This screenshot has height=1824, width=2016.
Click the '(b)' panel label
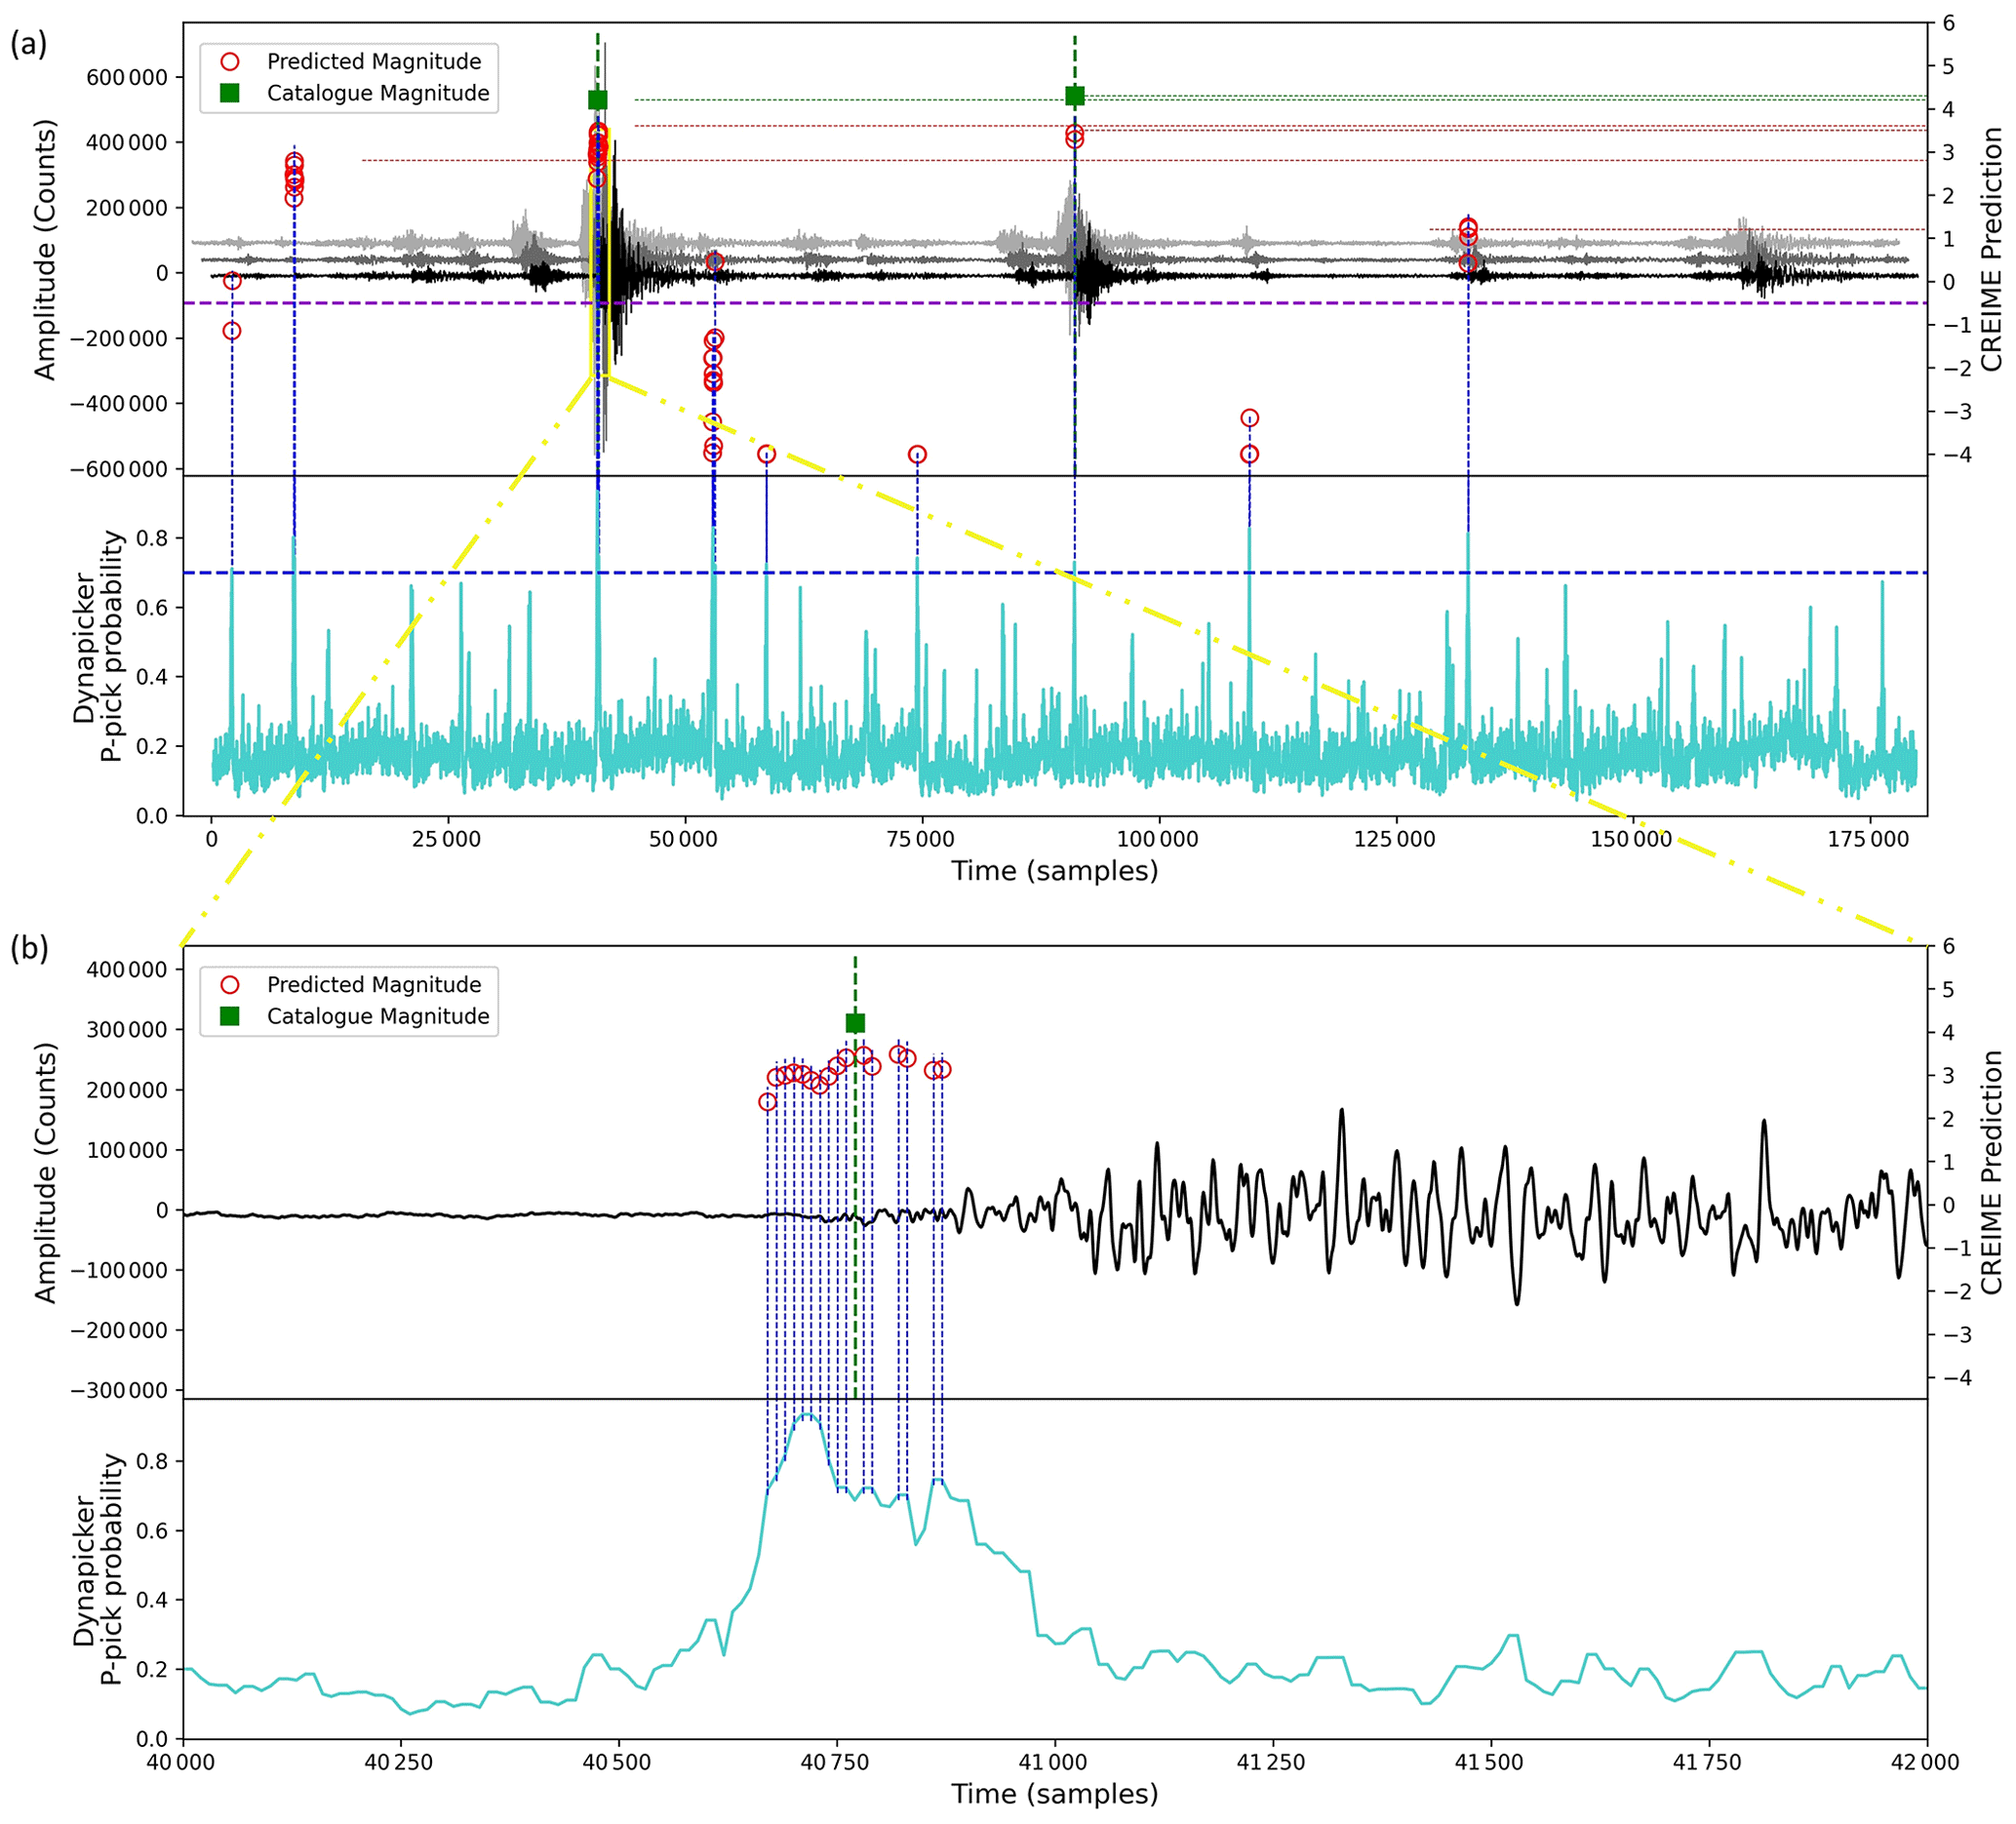[29, 948]
